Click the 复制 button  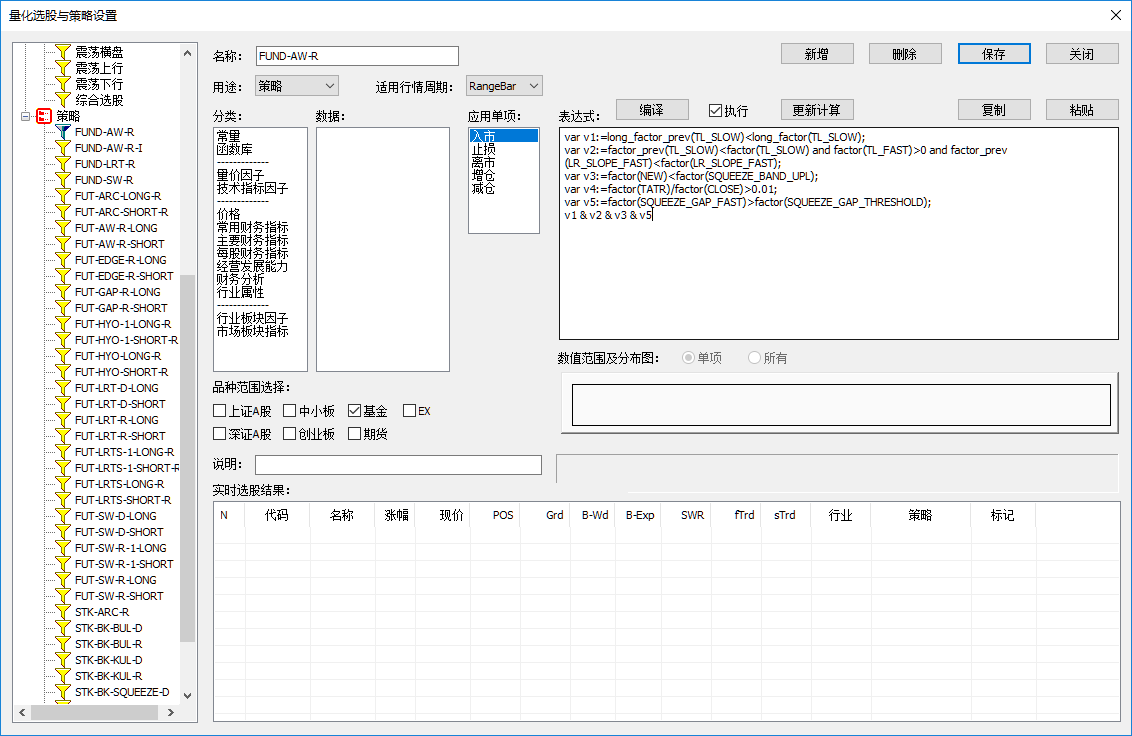[x=994, y=110]
